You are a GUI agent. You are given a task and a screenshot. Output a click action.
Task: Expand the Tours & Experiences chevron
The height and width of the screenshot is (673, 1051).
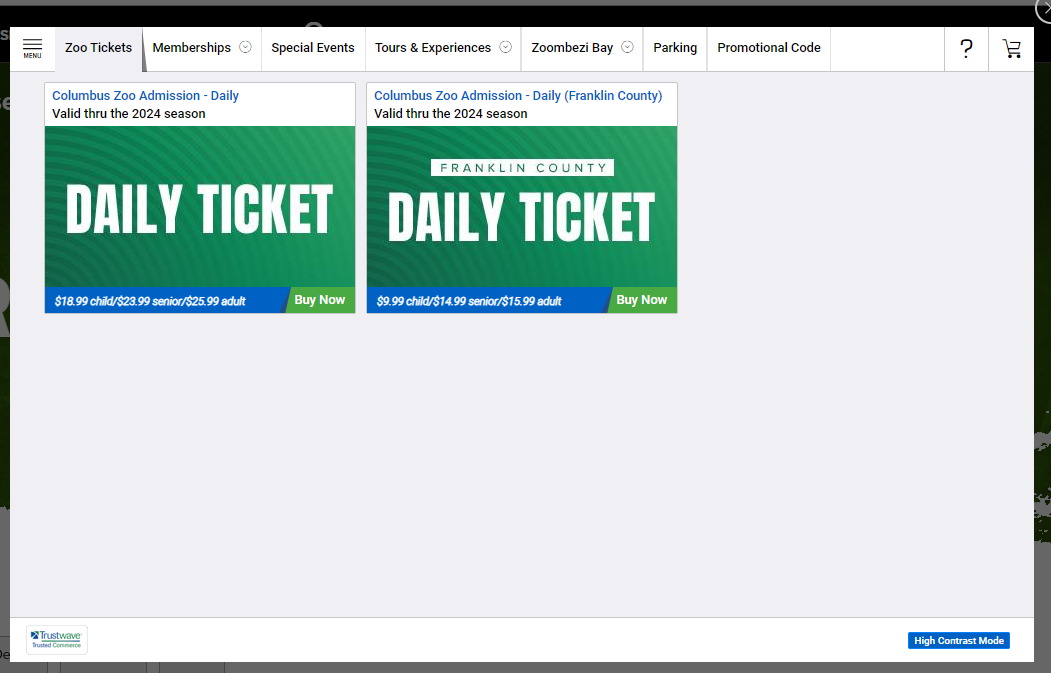pyautogui.click(x=506, y=47)
